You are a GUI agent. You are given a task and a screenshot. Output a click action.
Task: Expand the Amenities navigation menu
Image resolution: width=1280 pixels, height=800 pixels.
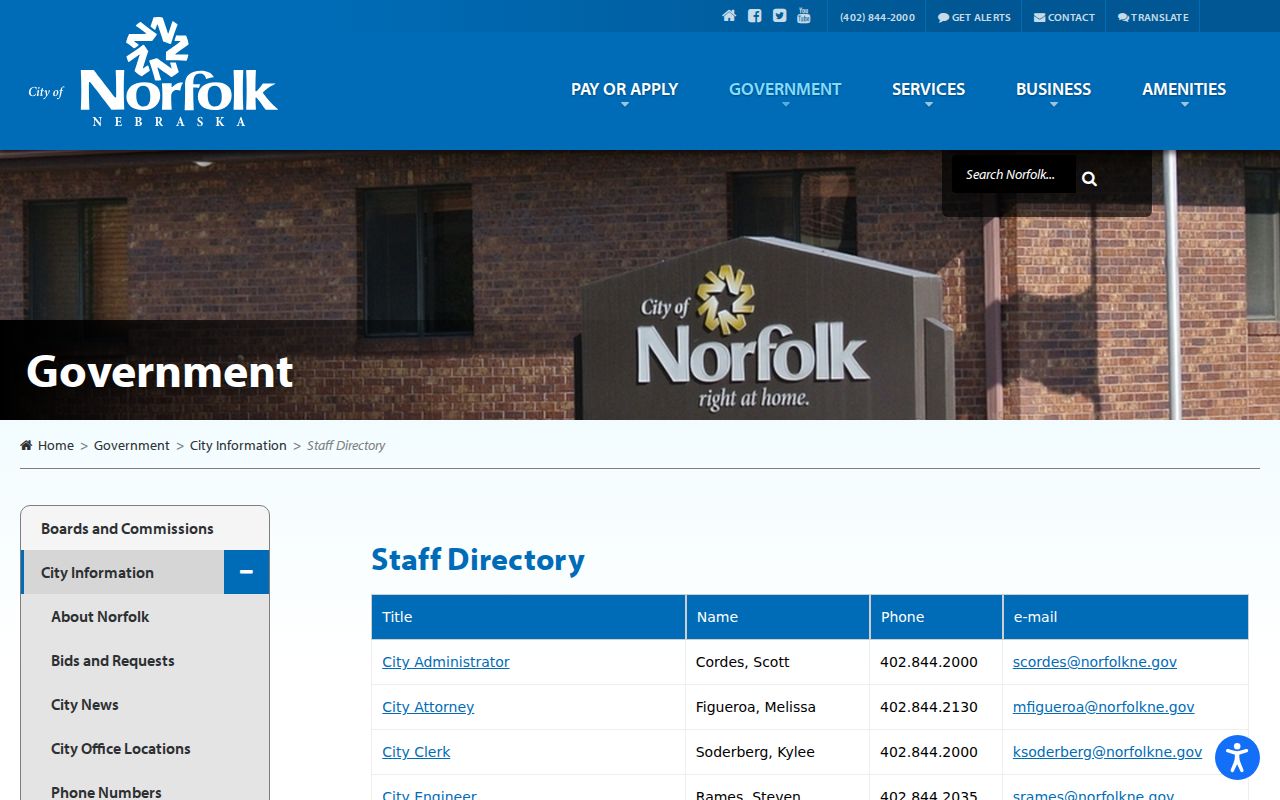(x=1184, y=89)
